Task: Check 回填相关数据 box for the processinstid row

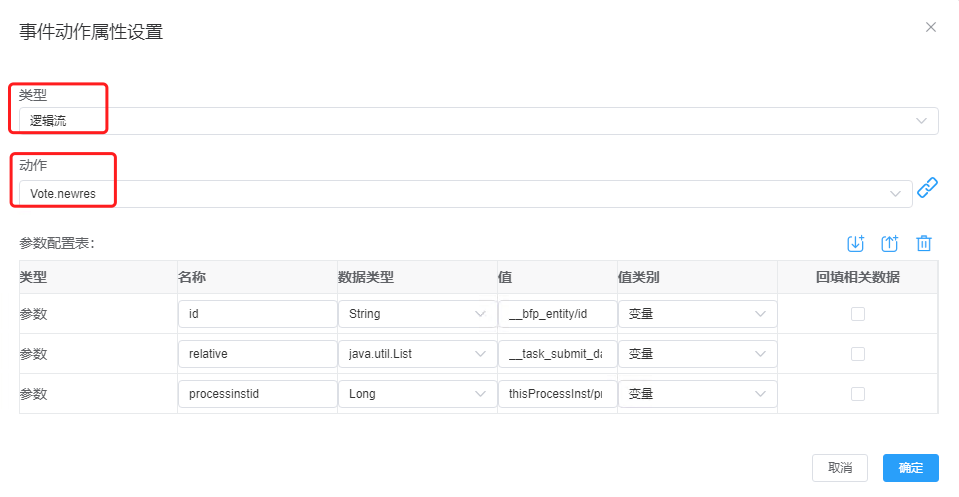Action: (x=857, y=394)
